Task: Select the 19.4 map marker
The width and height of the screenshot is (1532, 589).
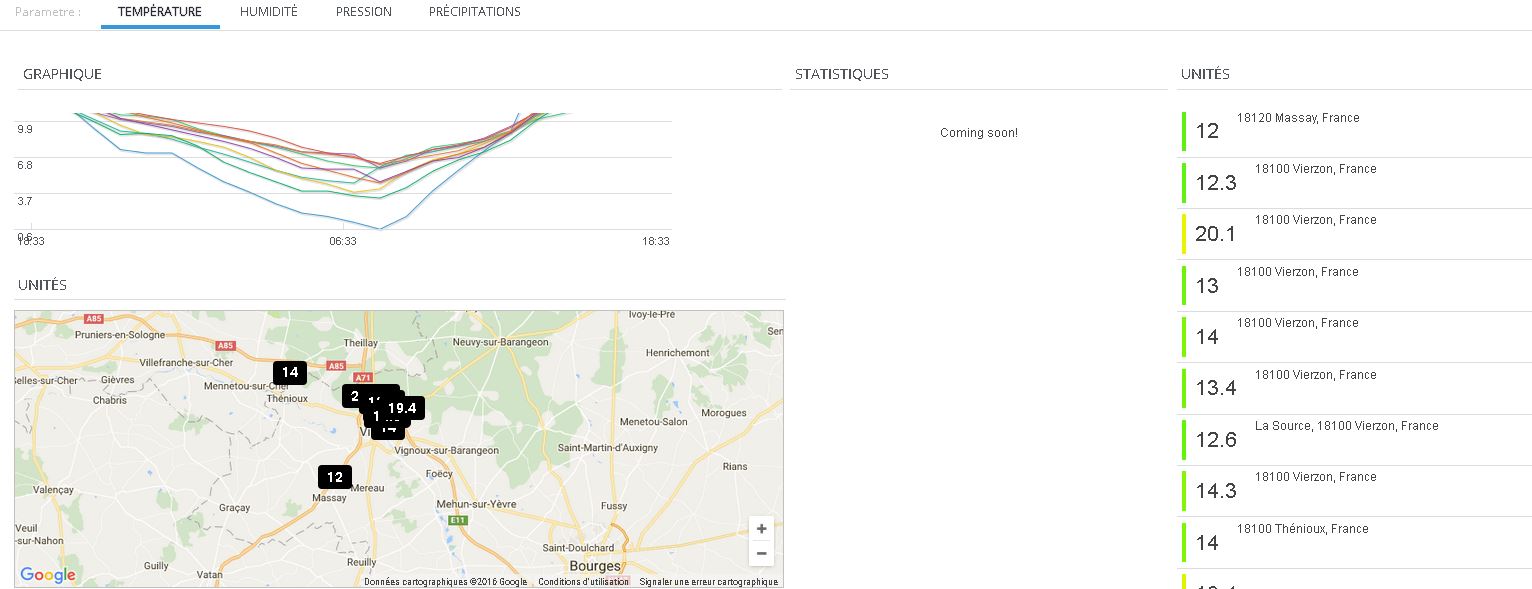Action: point(405,408)
